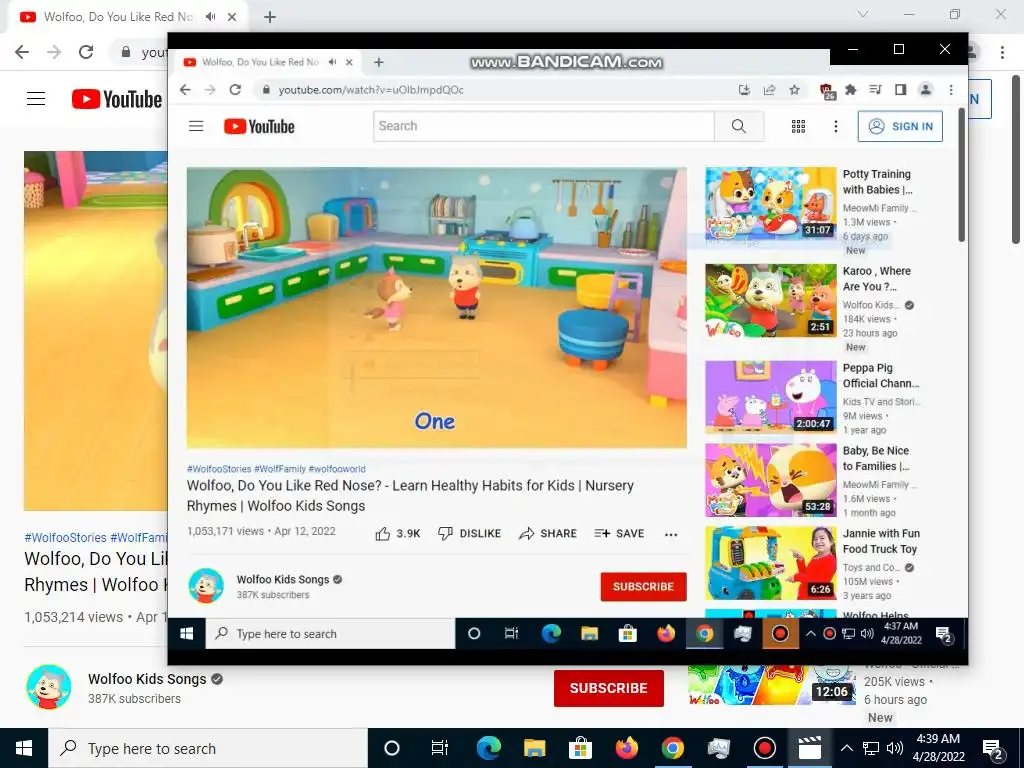Go back in background Chrome window
The width and height of the screenshot is (1024, 768).
click(x=22, y=52)
